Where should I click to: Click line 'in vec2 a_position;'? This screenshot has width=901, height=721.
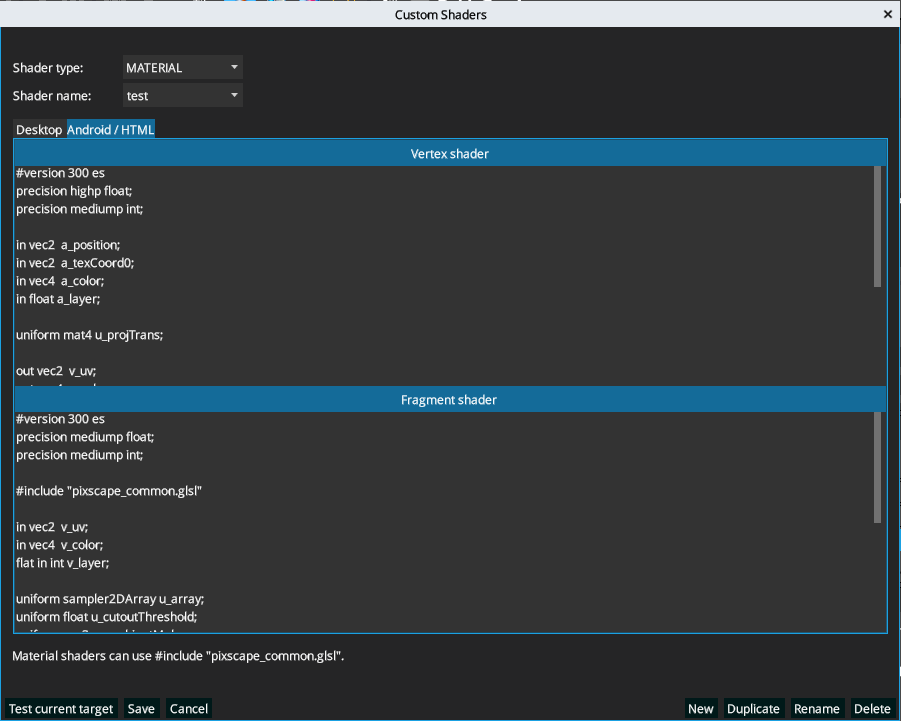pyautogui.click(x=68, y=245)
